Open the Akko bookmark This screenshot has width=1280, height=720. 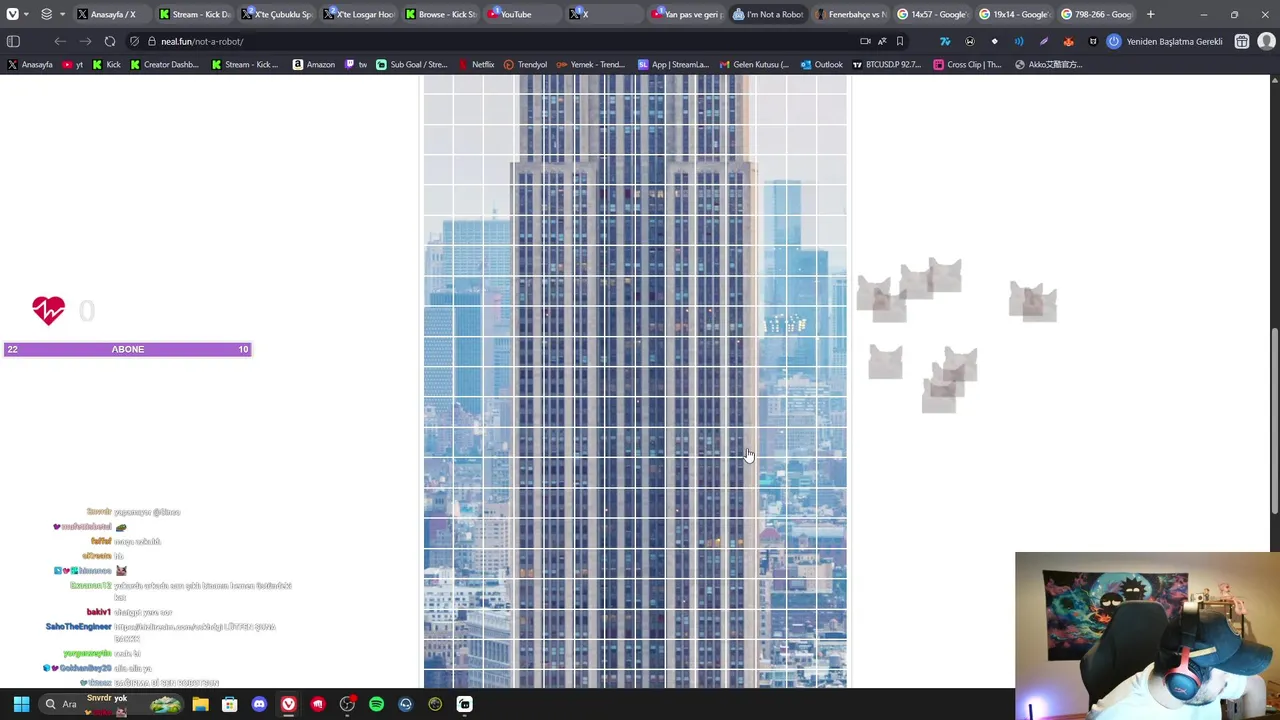(x=1048, y=64)
